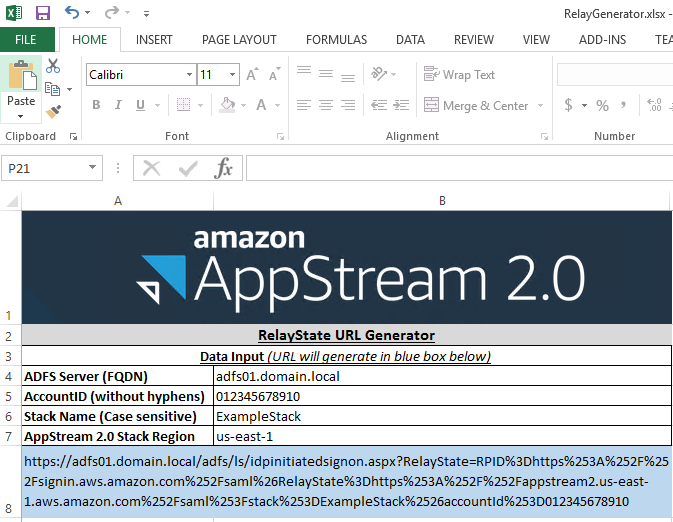
Task: Go to the FORMULAS tab
Action: click(336, 39)
